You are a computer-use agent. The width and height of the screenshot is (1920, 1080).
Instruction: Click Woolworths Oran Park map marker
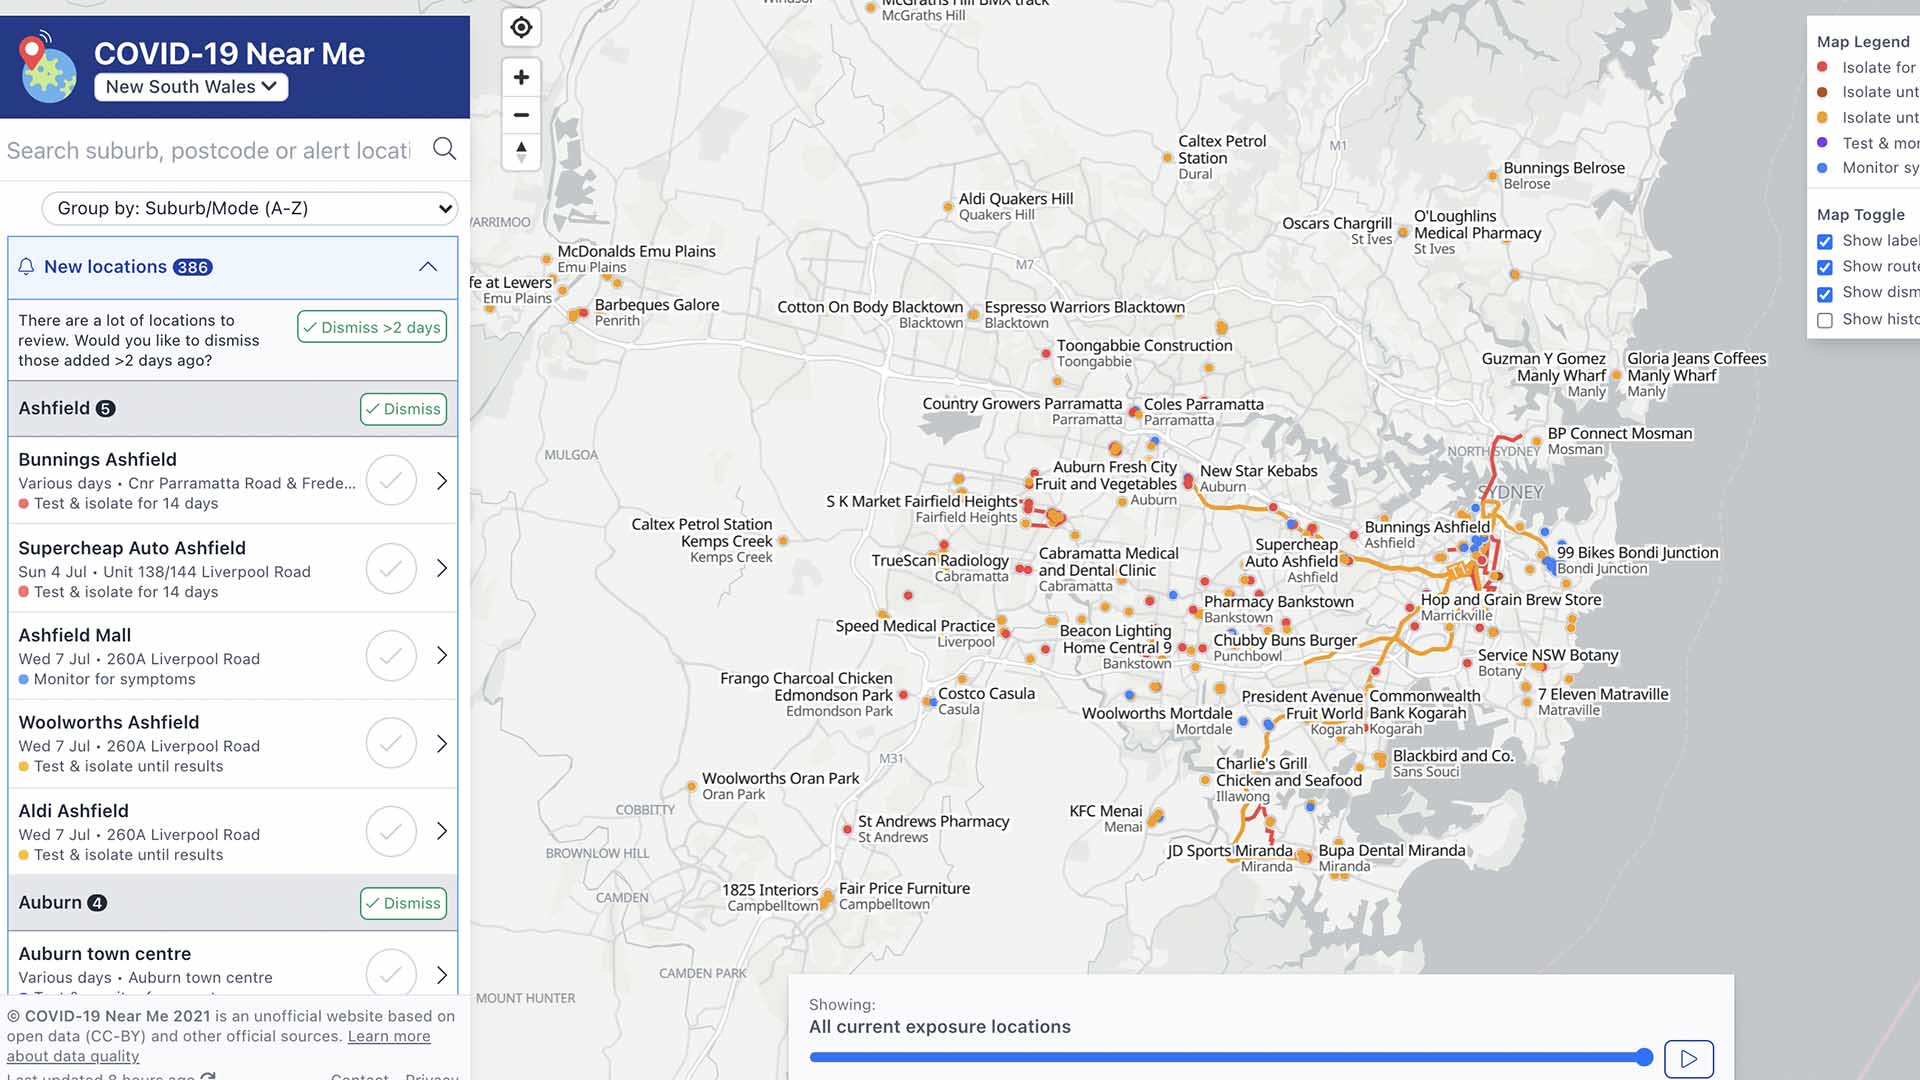tap(691, 786)
